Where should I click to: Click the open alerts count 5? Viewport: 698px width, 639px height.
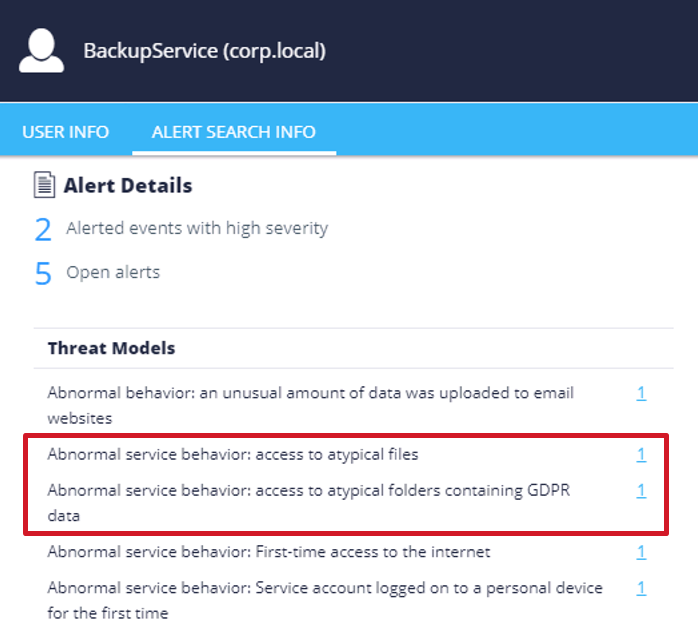click(43, 273)
